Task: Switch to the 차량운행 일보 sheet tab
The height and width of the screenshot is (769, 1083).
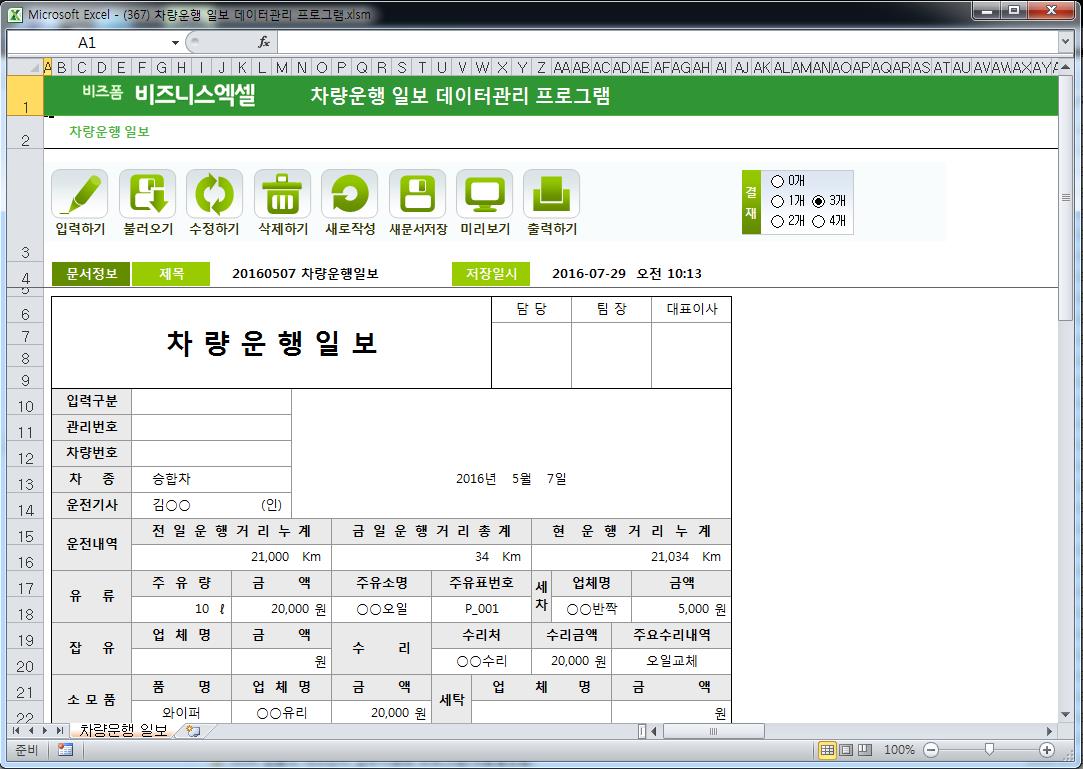Action: pyautogui.click(x=123, y=731)
